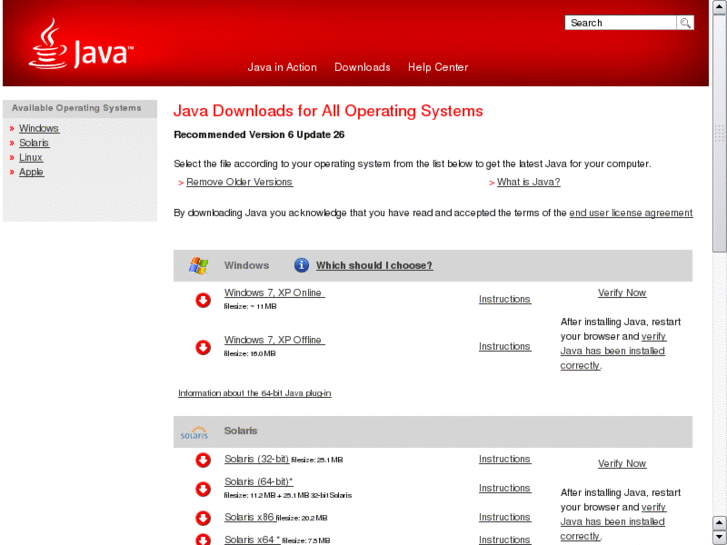Click the Recommended Version 6 Update 26 text
727x545 pixels.
(x=259, y=135)
